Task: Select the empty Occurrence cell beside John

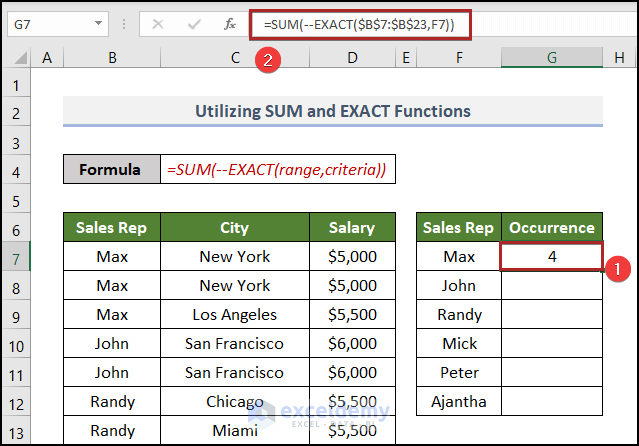Action: (x=552, y=285)
